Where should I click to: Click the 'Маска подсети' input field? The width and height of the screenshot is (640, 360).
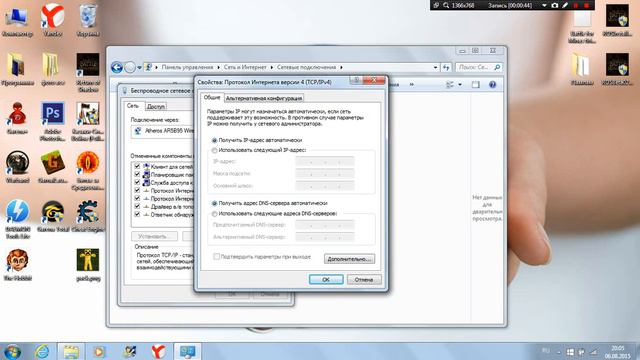(324, 173)
